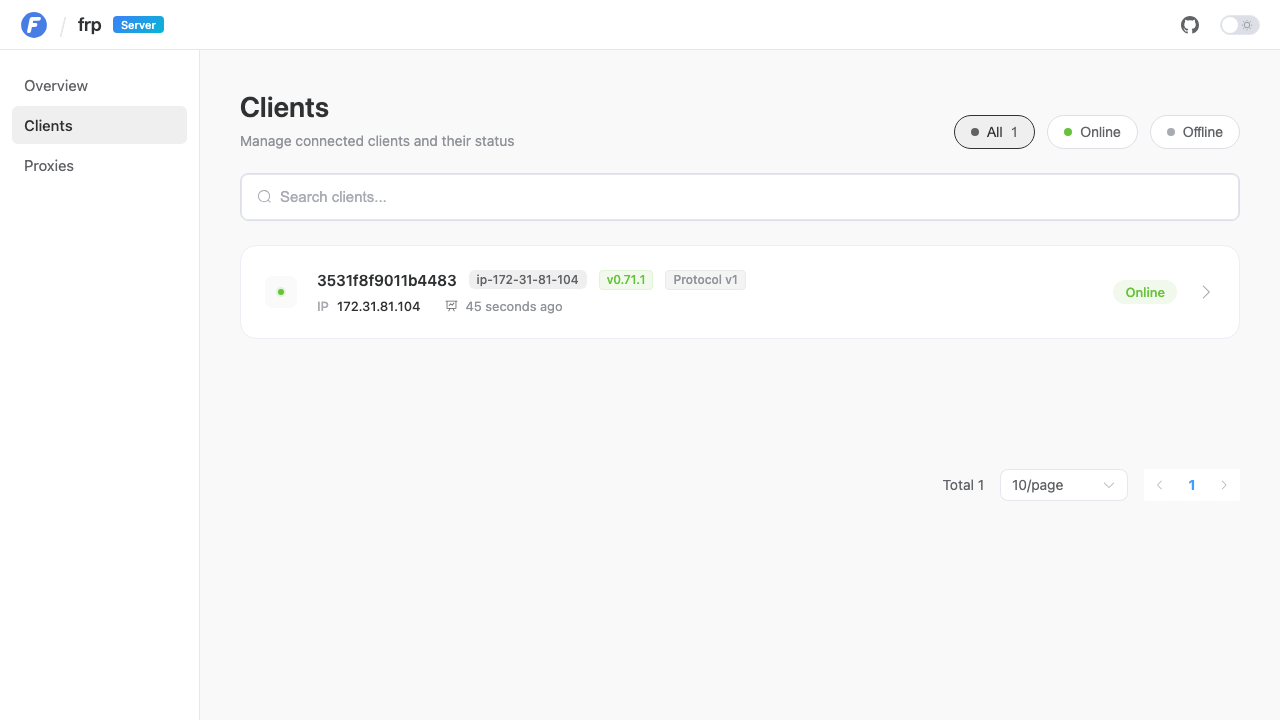Click the v0.71.1 version tag
Viewport: 1280px width, 720px height.
tap(626, 280)
